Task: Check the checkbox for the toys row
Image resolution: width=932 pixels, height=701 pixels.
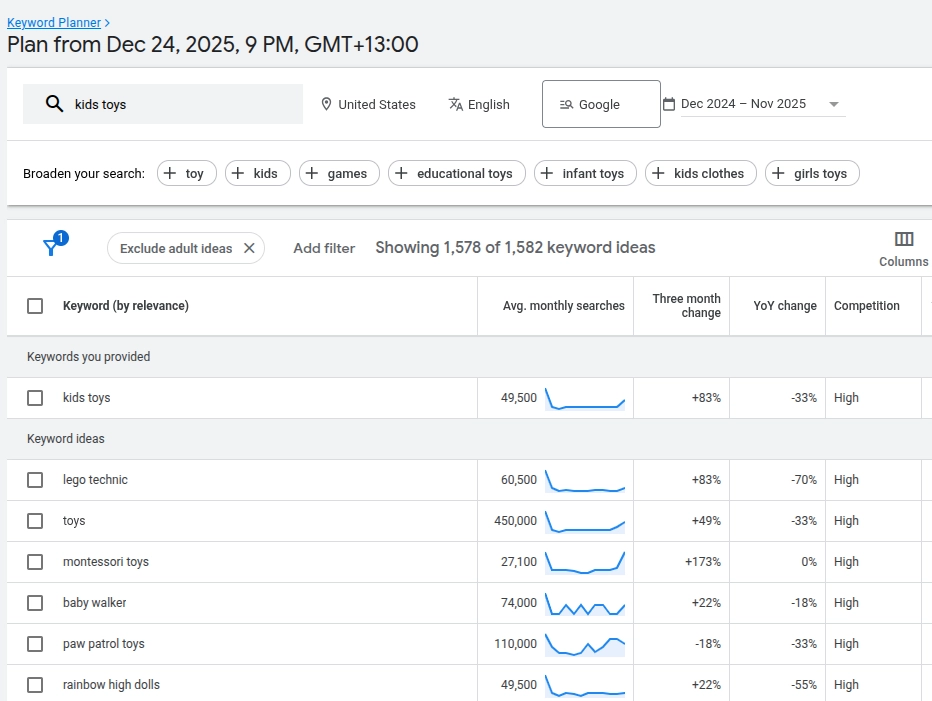Action: (x=35, y=521)
